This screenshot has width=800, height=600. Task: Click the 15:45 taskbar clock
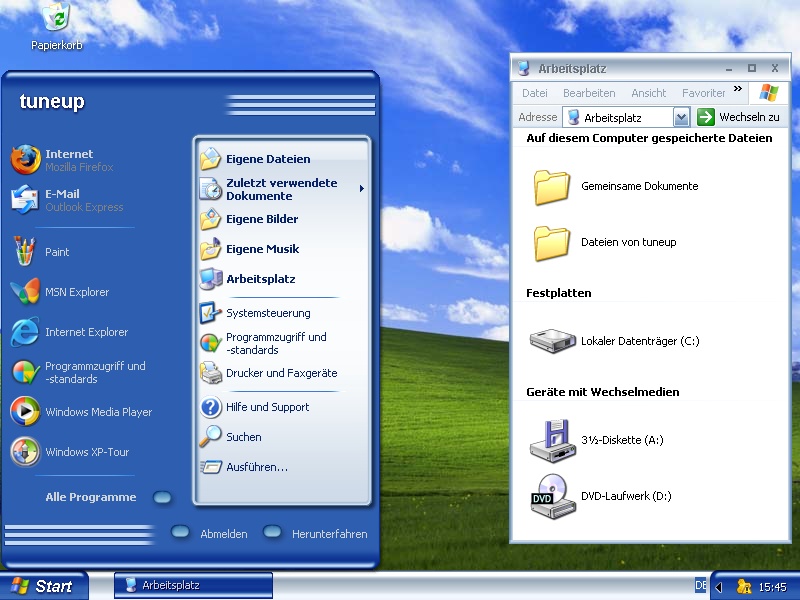click(772, 587)
